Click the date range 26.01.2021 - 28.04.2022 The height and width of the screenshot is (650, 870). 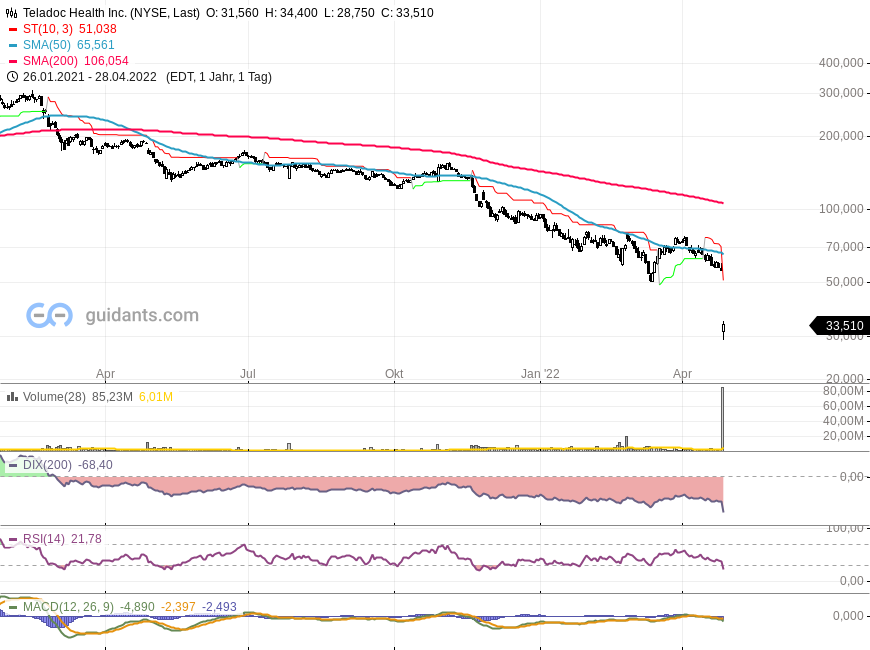click(x=90, y=77)
